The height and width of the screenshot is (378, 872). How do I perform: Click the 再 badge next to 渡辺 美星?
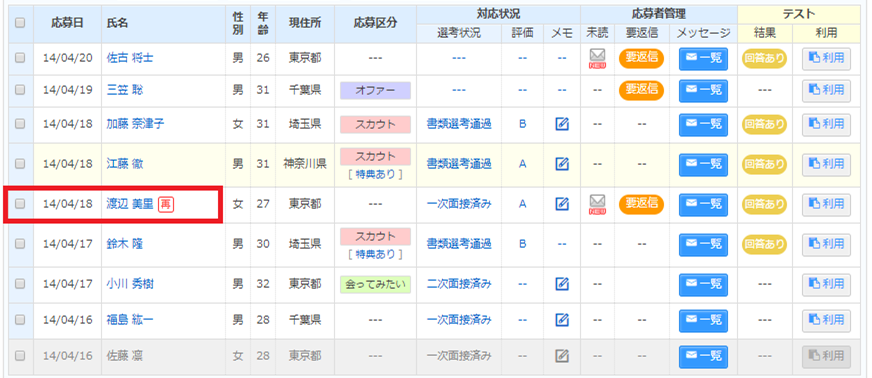tap(166, 205)
